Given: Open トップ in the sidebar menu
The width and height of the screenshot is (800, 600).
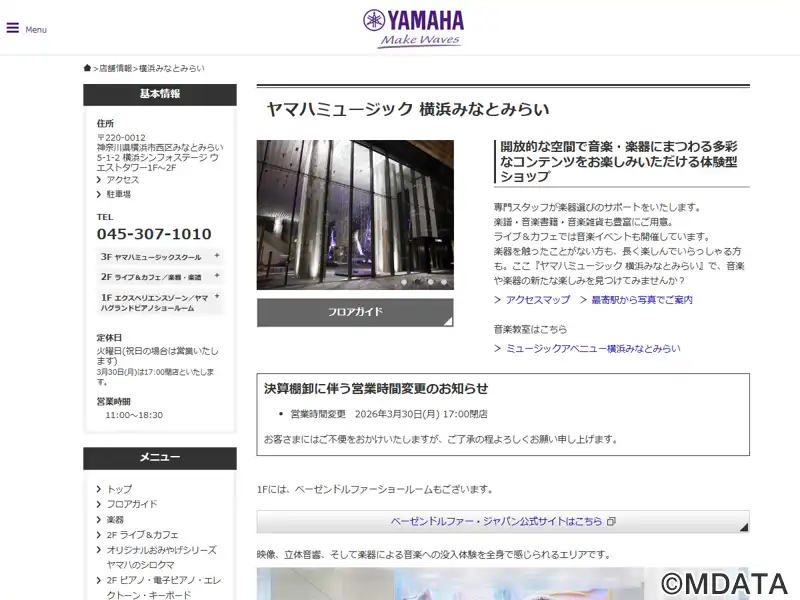Looking at the screenshot, I should (119, 489).
